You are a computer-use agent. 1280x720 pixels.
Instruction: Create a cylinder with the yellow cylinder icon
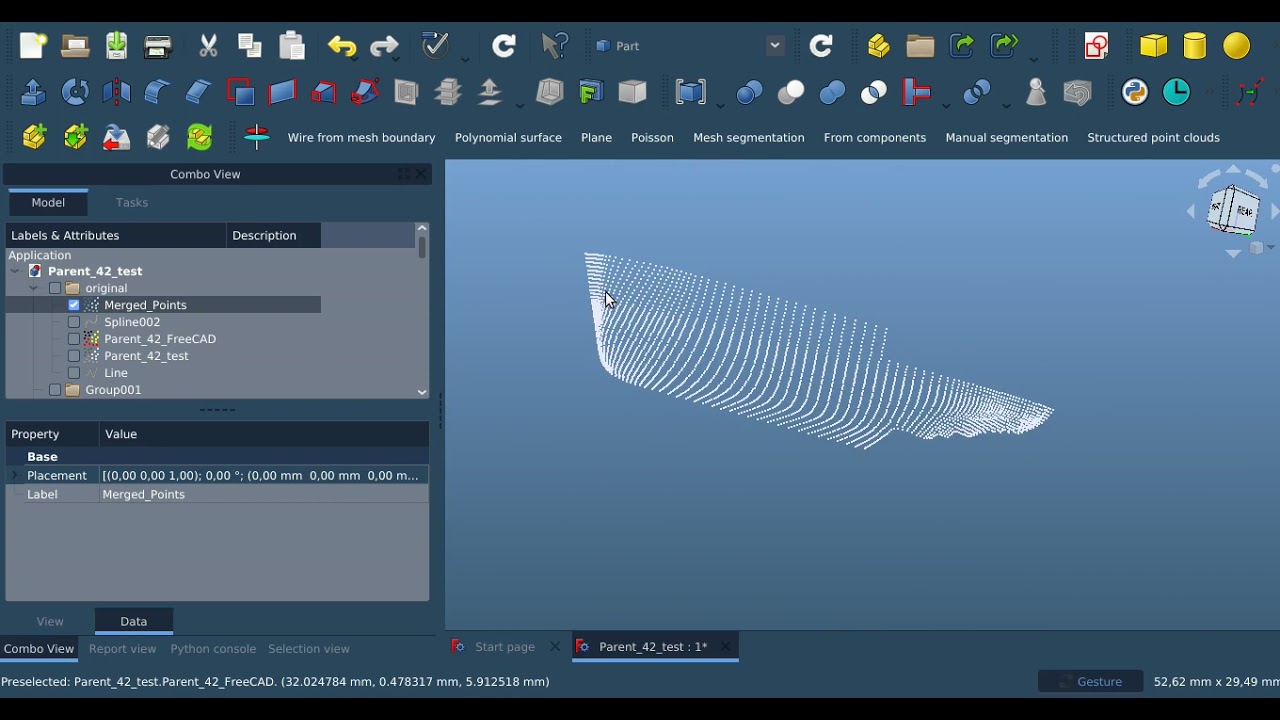(x=1195, y=46)
